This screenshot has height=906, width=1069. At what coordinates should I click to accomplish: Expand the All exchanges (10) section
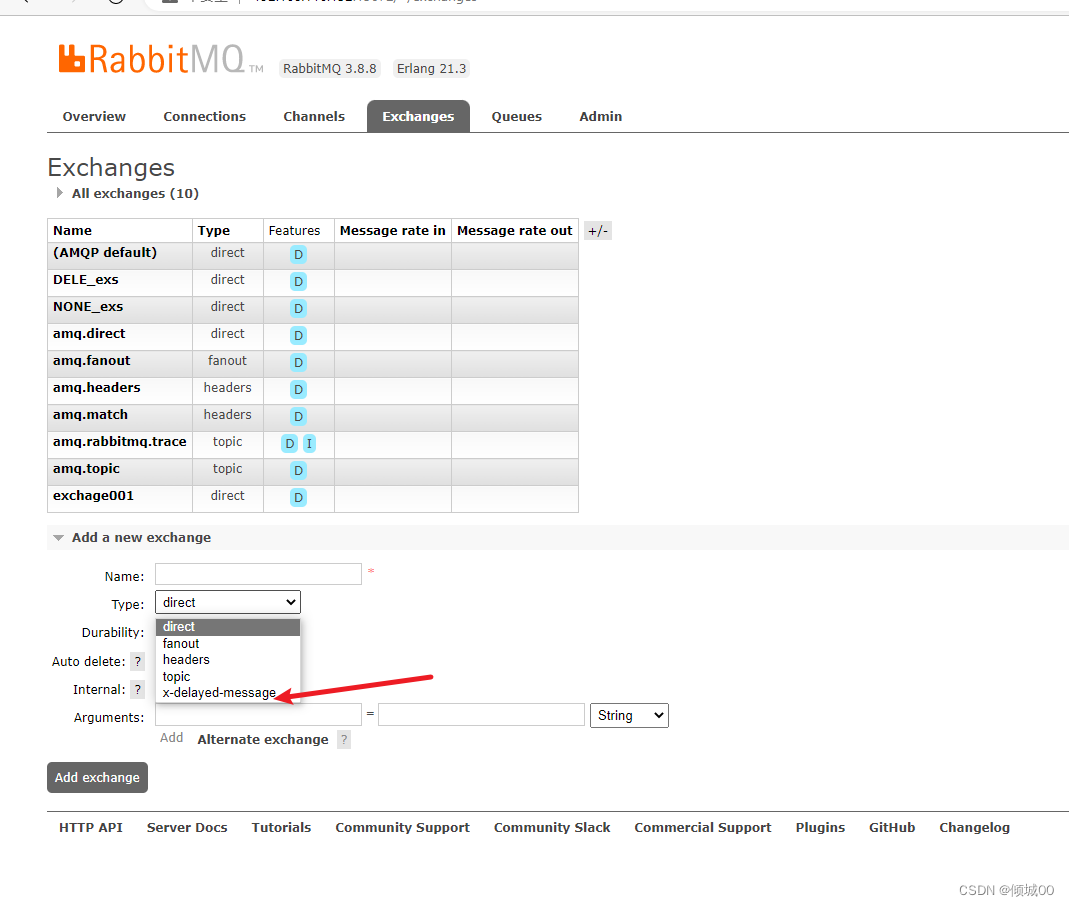[127, 194]
